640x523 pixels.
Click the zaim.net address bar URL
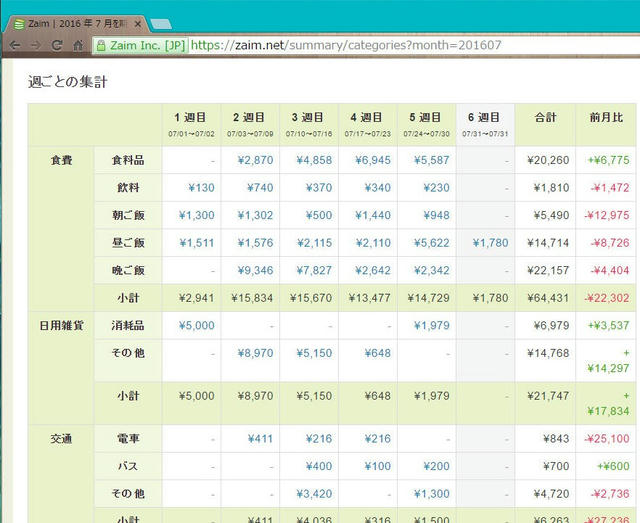pyautogui.click(x=346, y=45)
